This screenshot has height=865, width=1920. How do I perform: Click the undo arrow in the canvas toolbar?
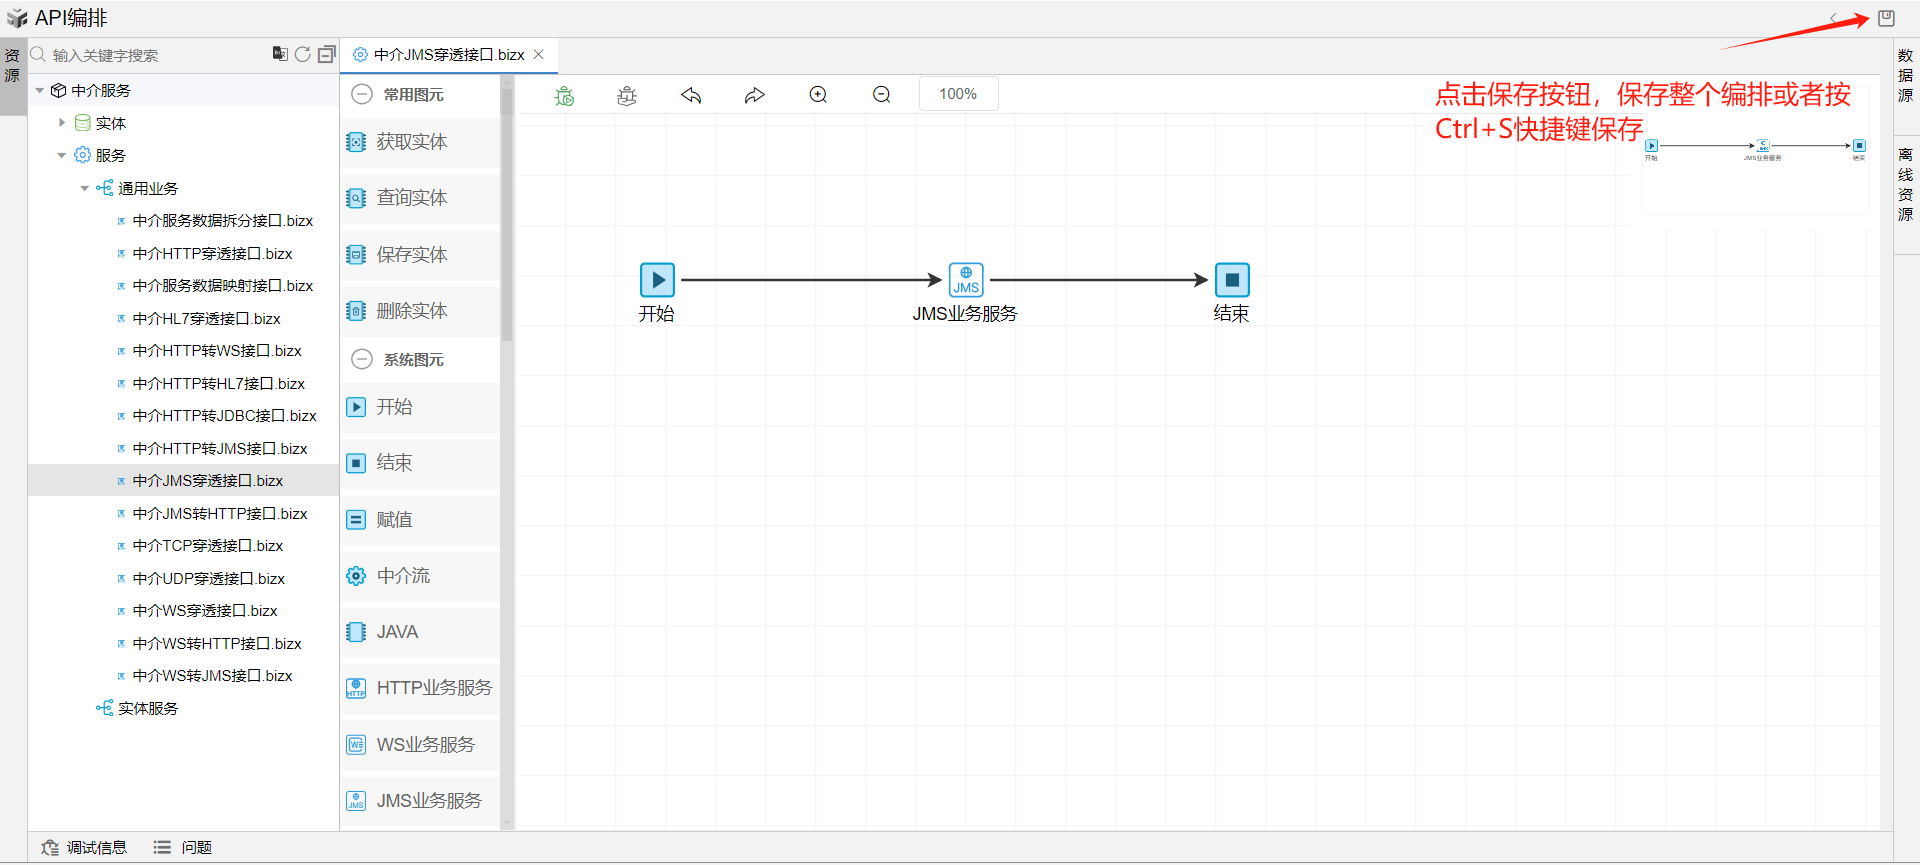point(691,95)
